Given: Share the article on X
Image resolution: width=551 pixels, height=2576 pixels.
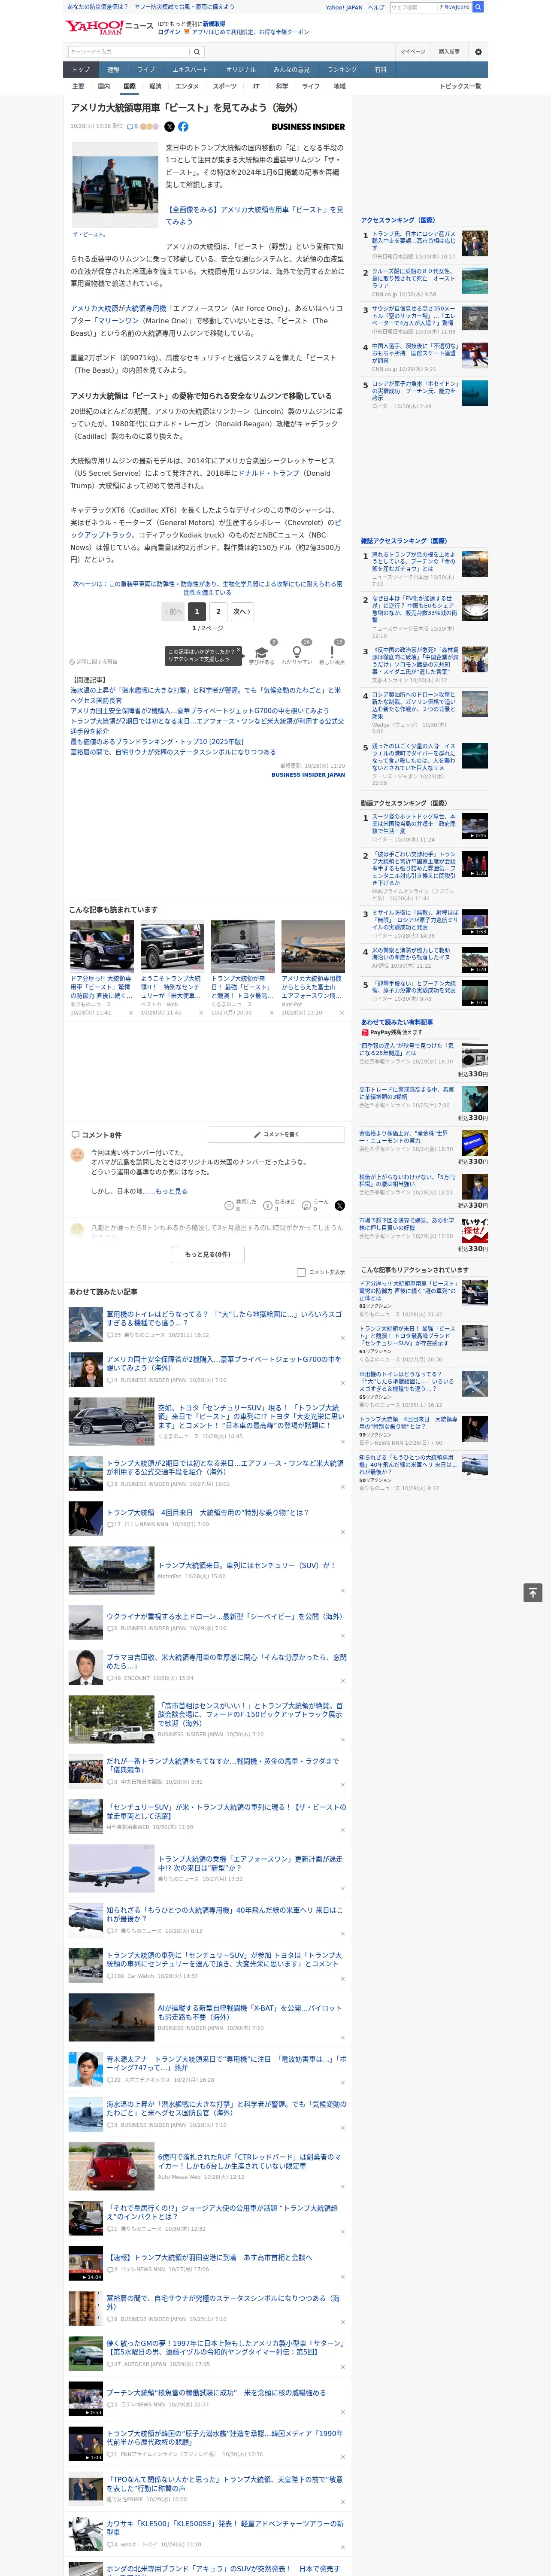Looking at the screenshot, I should click(x=169, y=127).
